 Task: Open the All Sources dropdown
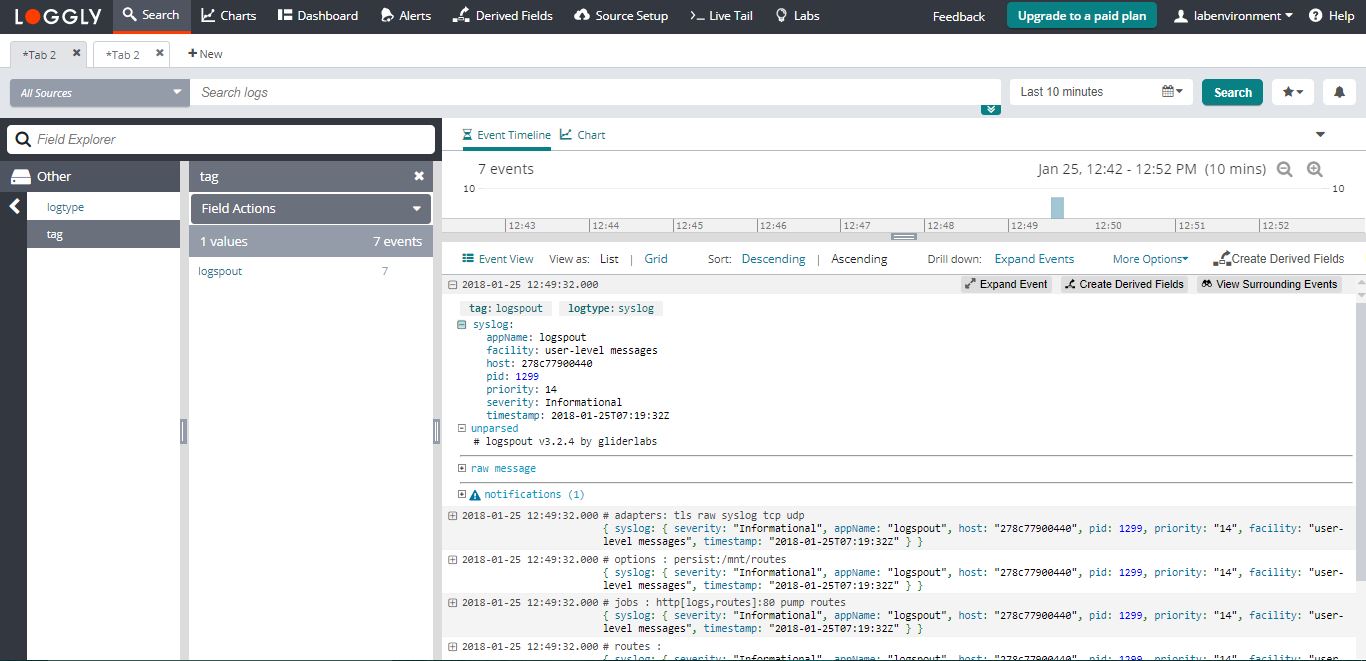(99, 93)
